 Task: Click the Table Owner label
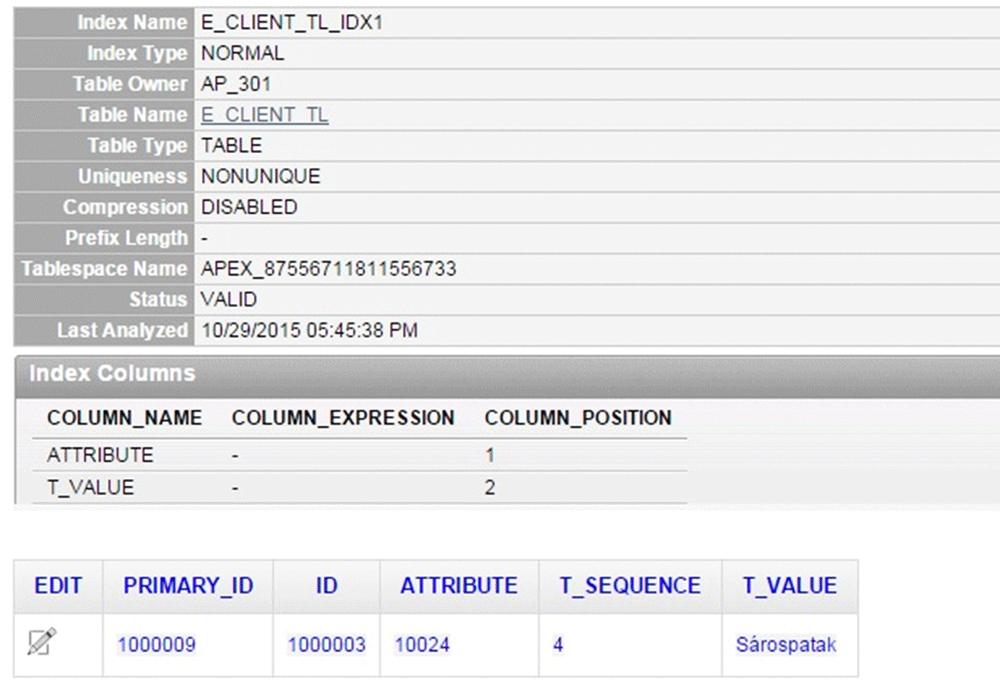pyautogui.click(x=130, y=84)
